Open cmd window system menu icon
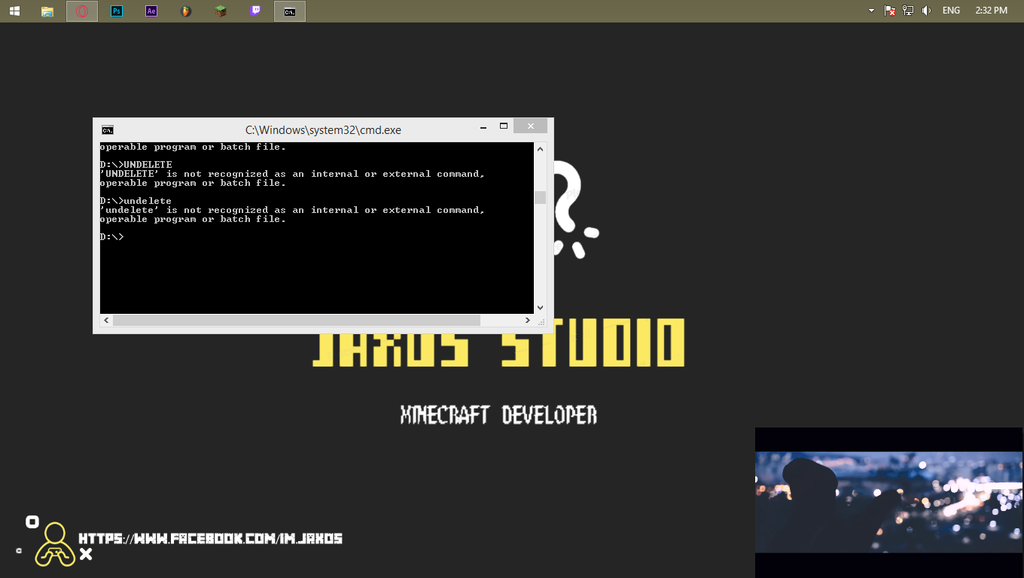 (108, 130)
